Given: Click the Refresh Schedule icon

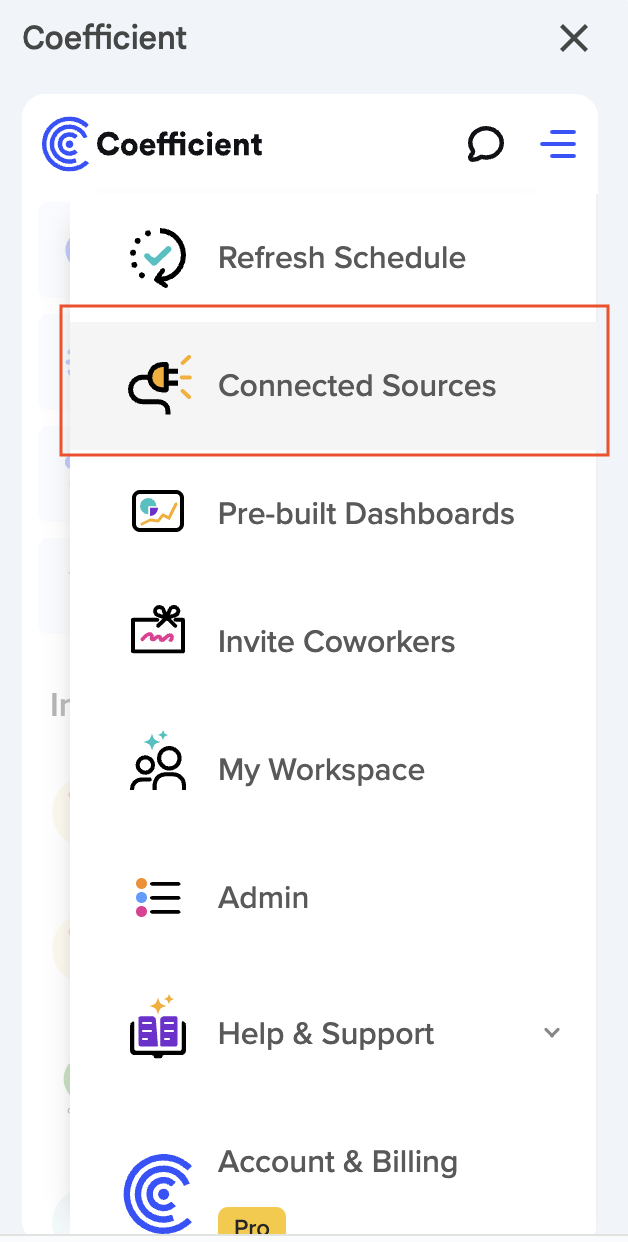Looking at the screenshot, I should click(157, 257).
